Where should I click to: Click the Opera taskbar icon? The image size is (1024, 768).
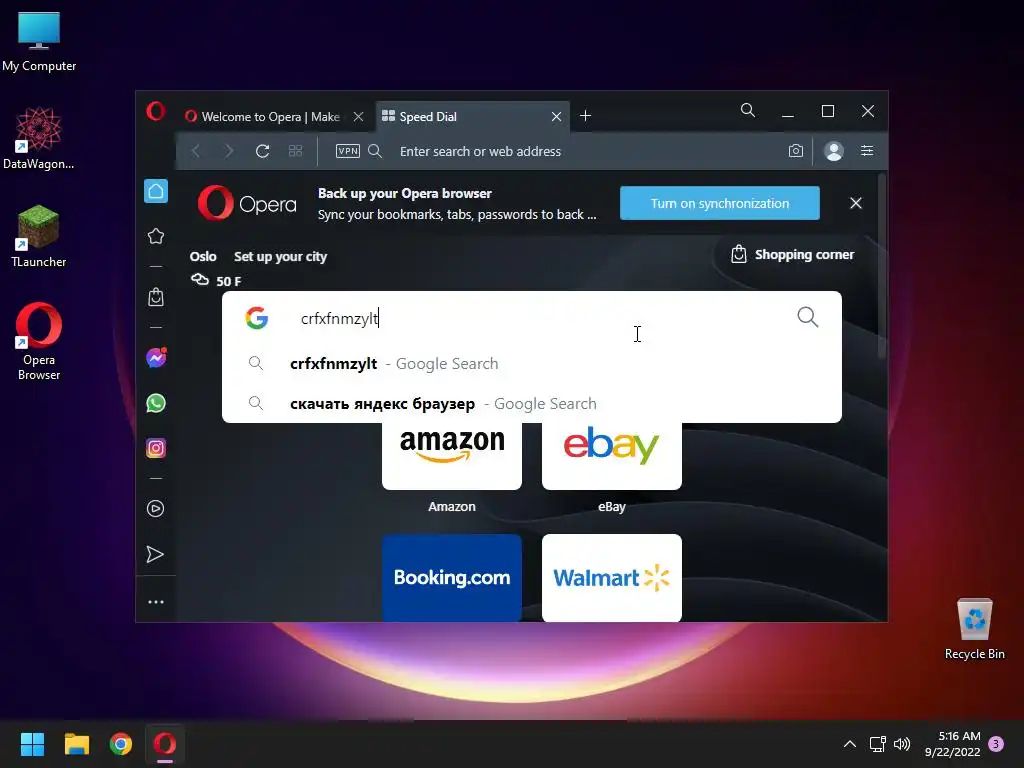pos(165,744)
